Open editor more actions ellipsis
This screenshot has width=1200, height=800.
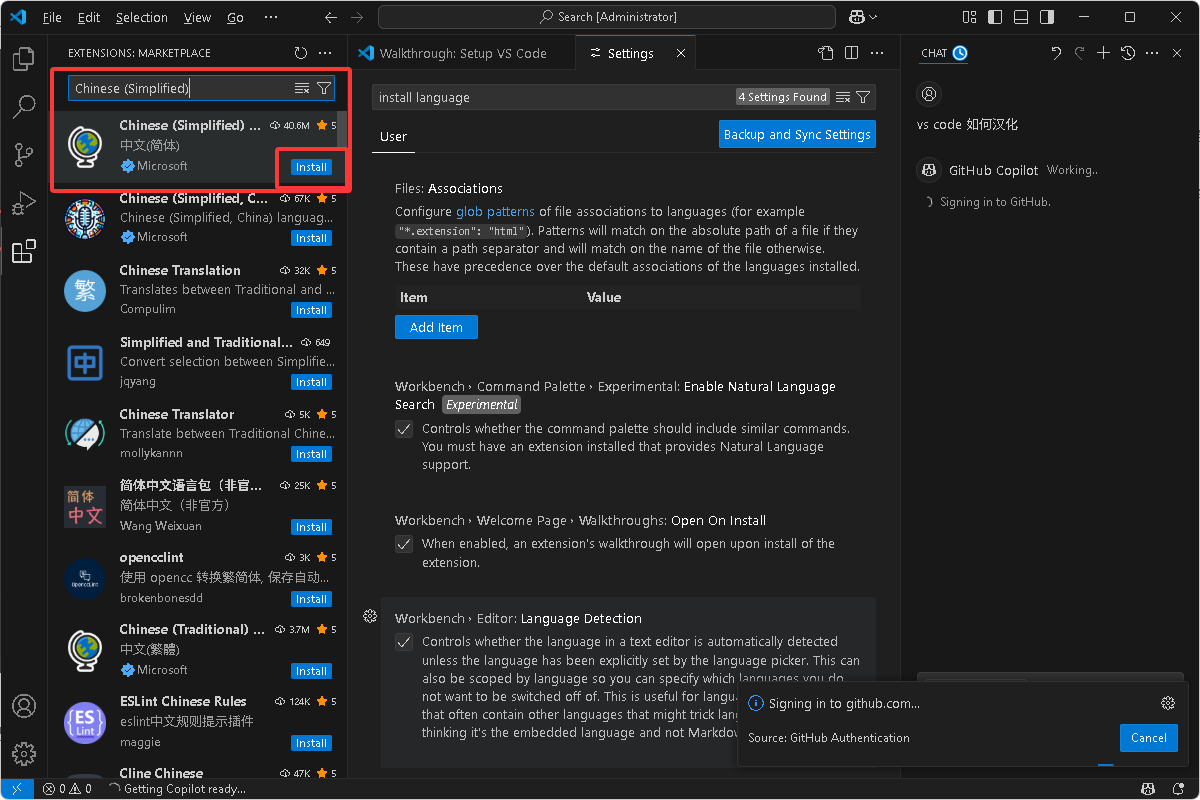click(x=876, y=53)
